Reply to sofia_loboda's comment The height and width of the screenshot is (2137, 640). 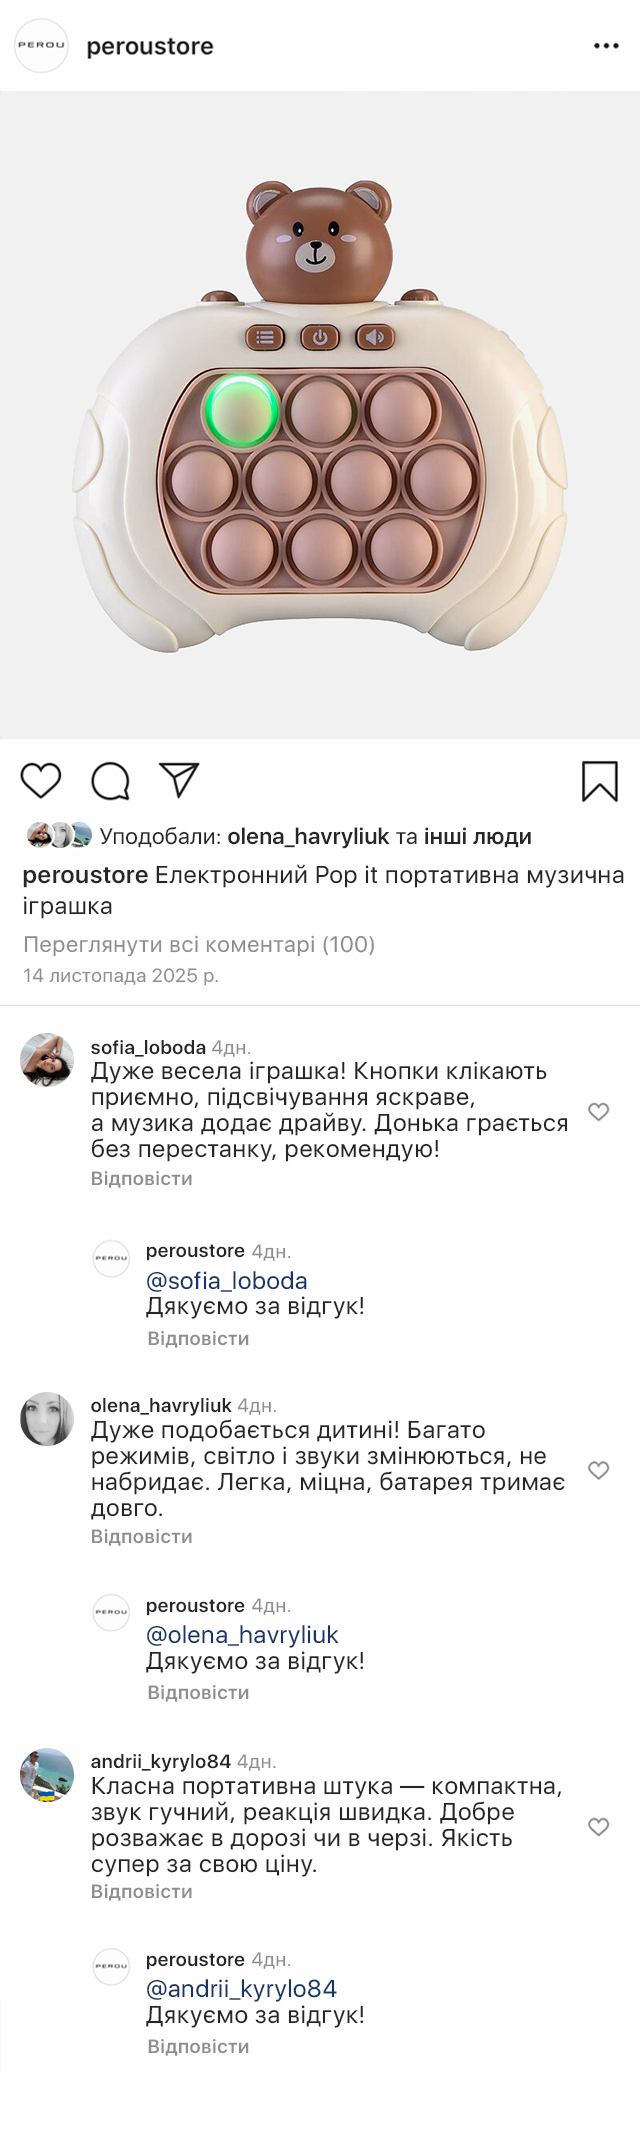pos(141,1178)
